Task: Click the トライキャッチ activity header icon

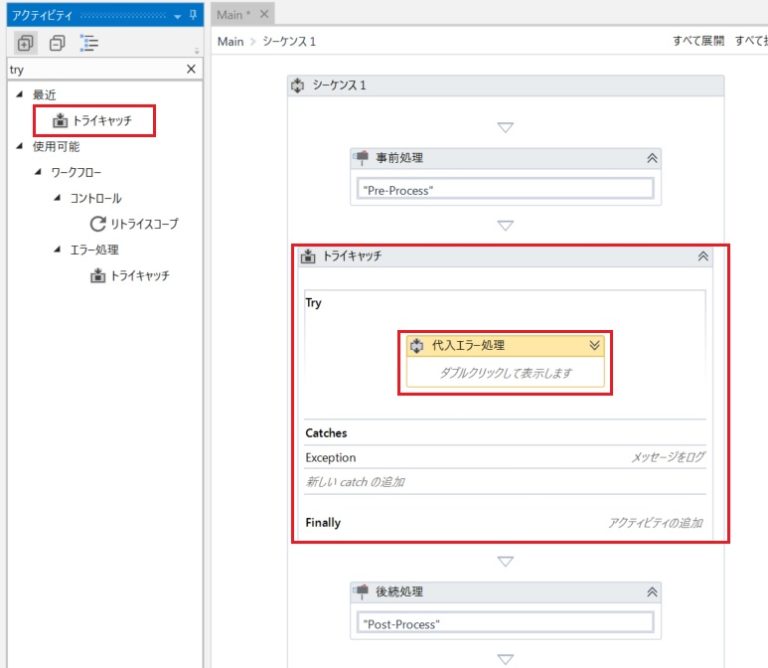Action: 308,256
